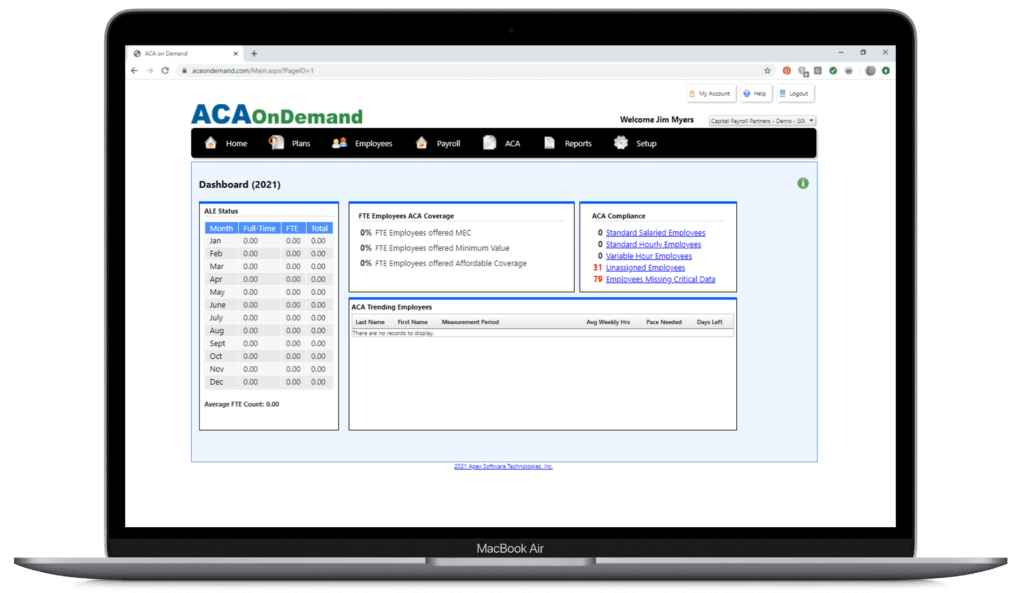Viewport: 1024px width, 593px height.
Task: Expand the Capital Payroll Partners company dropdown
Action: (x=762, y=121)
